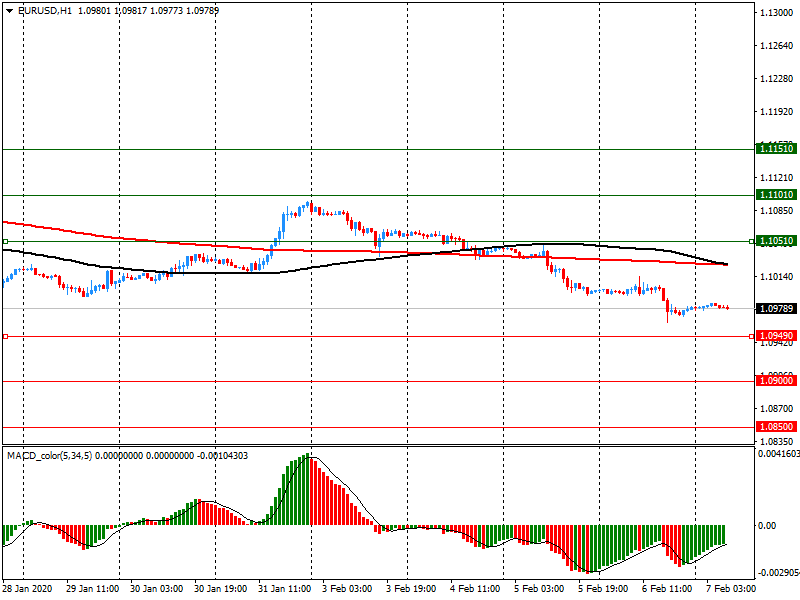Select the red 1.09490 price label
Screen dimensions: 800x600
[x=776, y=336]
